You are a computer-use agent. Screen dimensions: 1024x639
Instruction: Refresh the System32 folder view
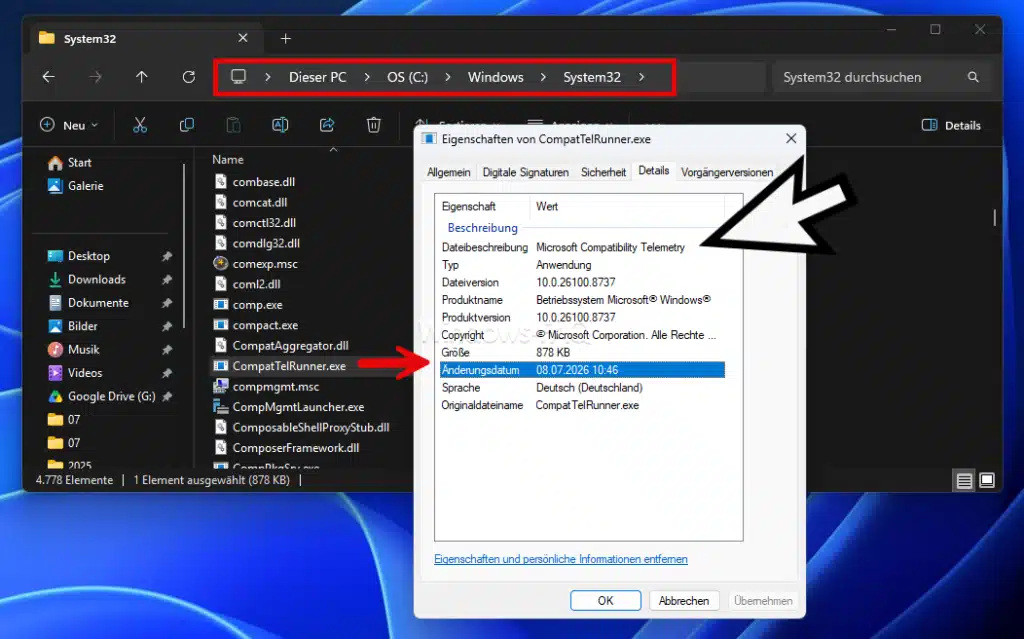coord(189,77)
